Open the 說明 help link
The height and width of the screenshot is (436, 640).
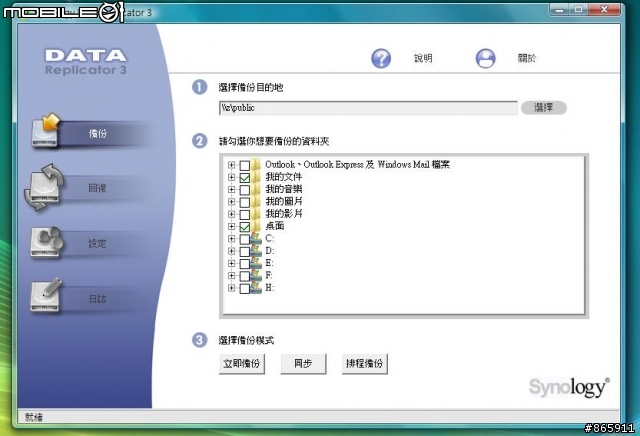[423, 58]
